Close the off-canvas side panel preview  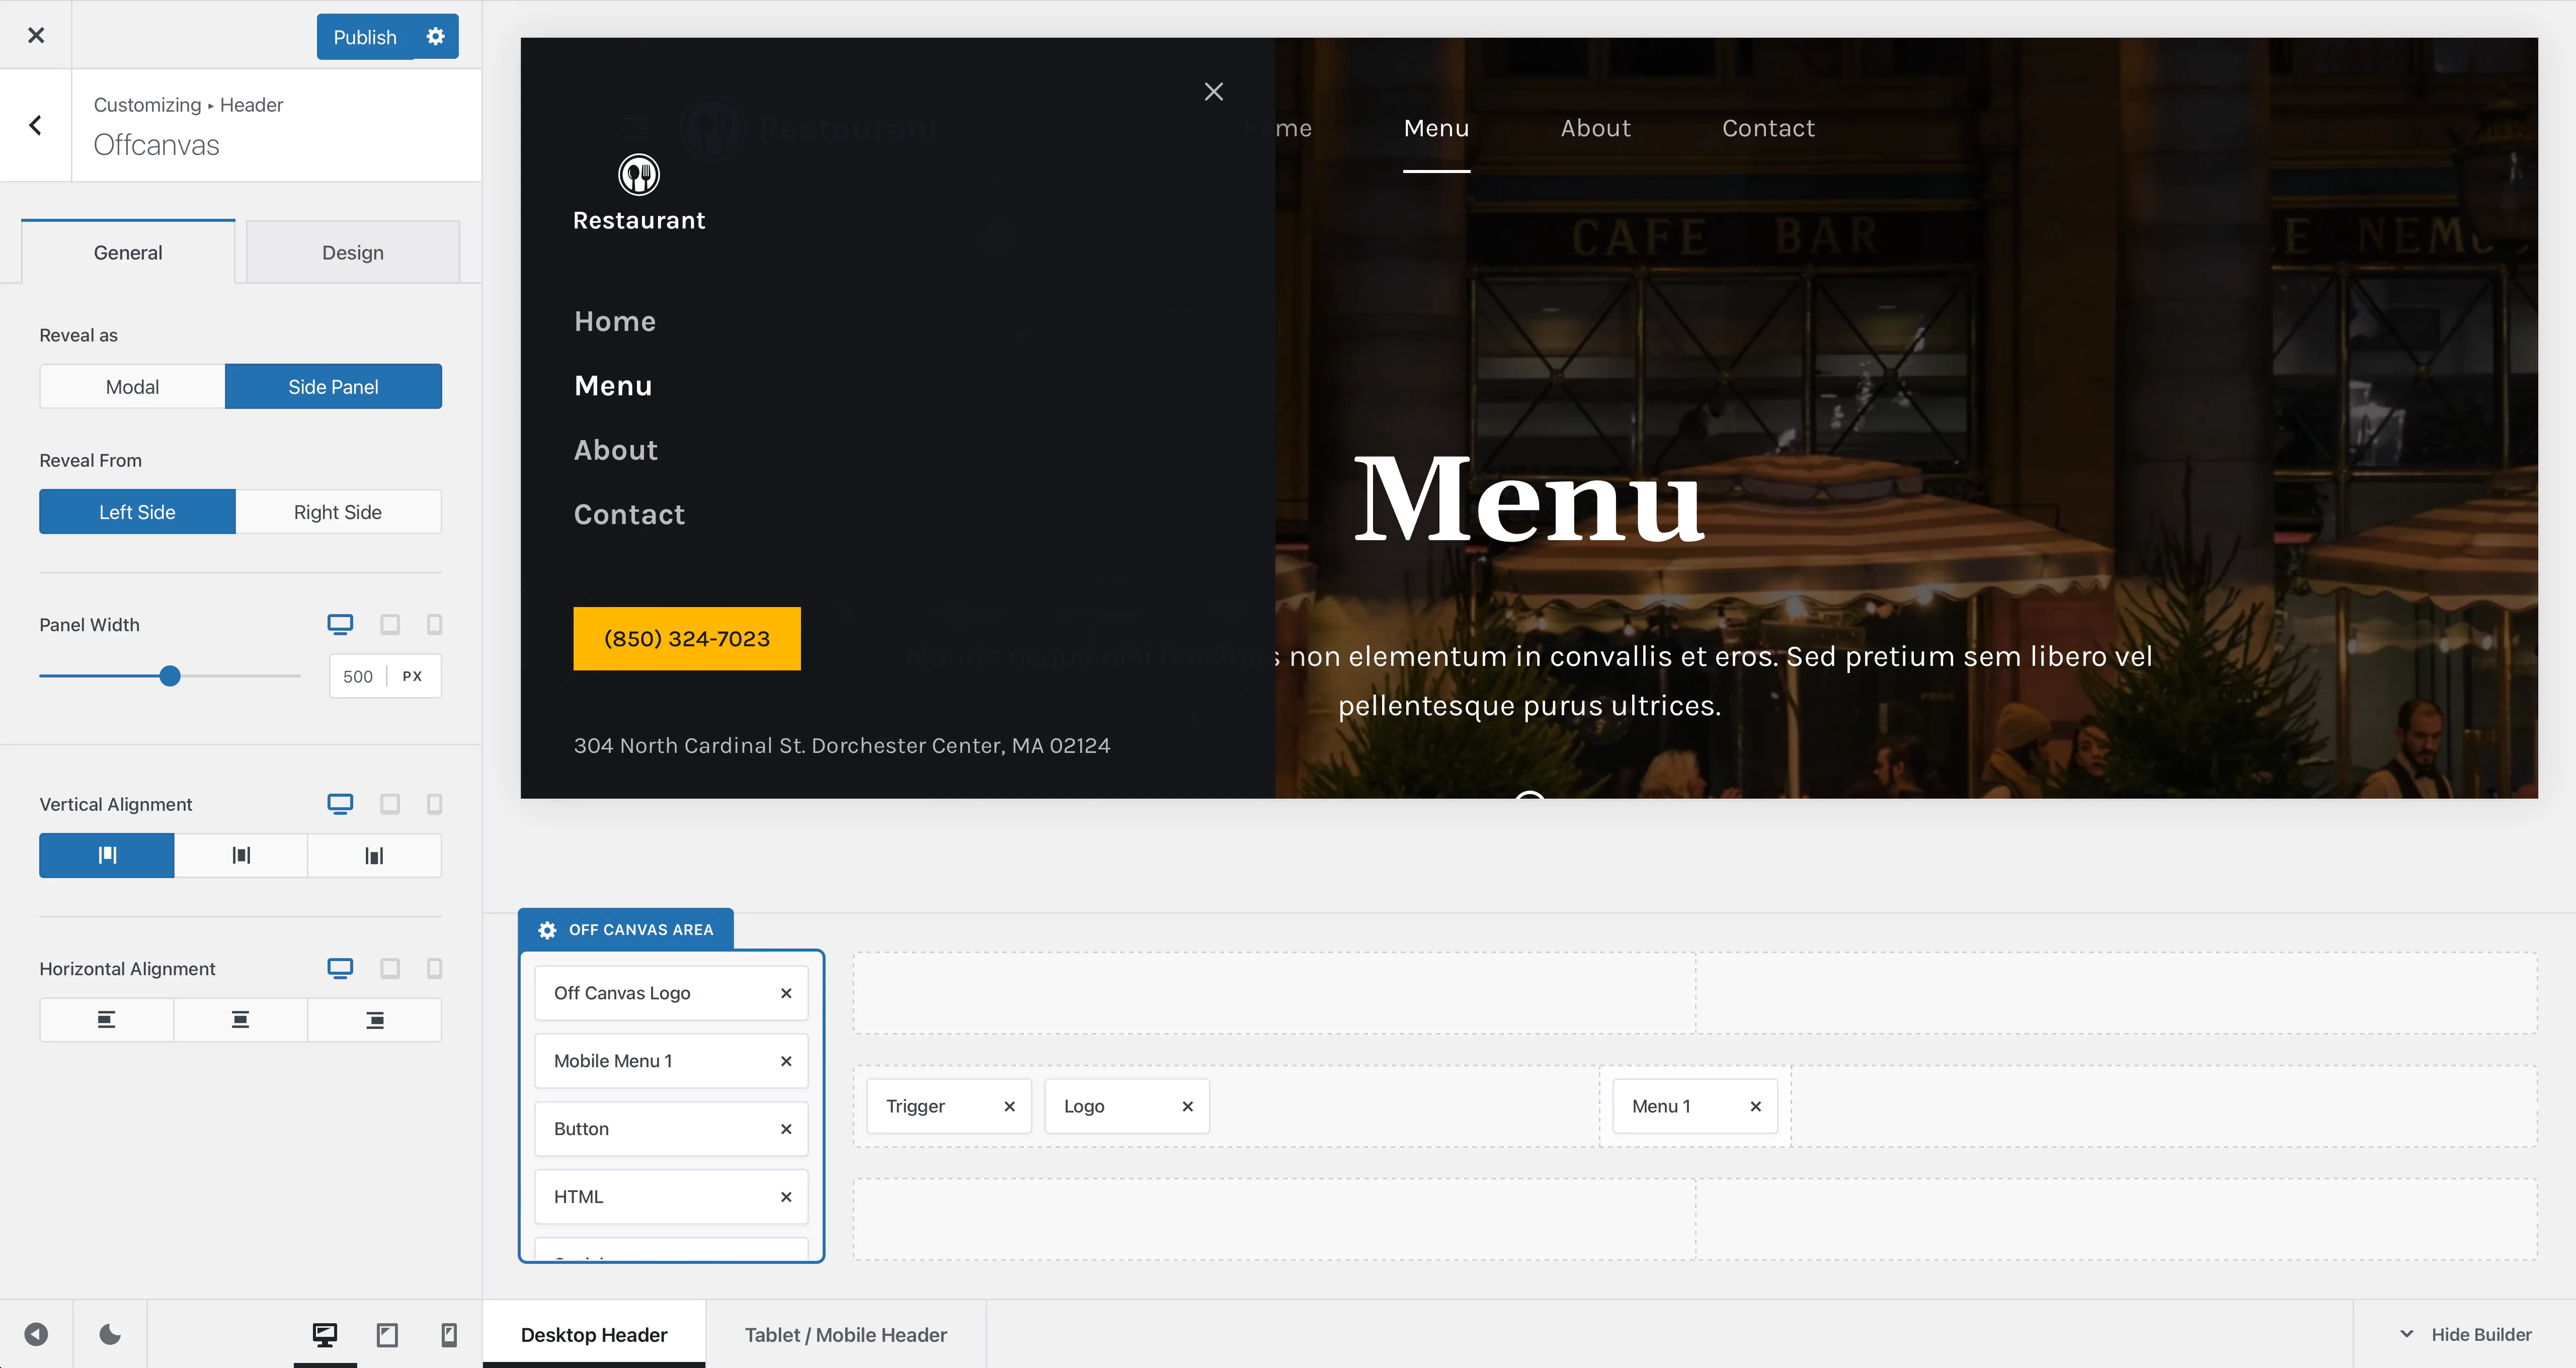pos(1214,92)
